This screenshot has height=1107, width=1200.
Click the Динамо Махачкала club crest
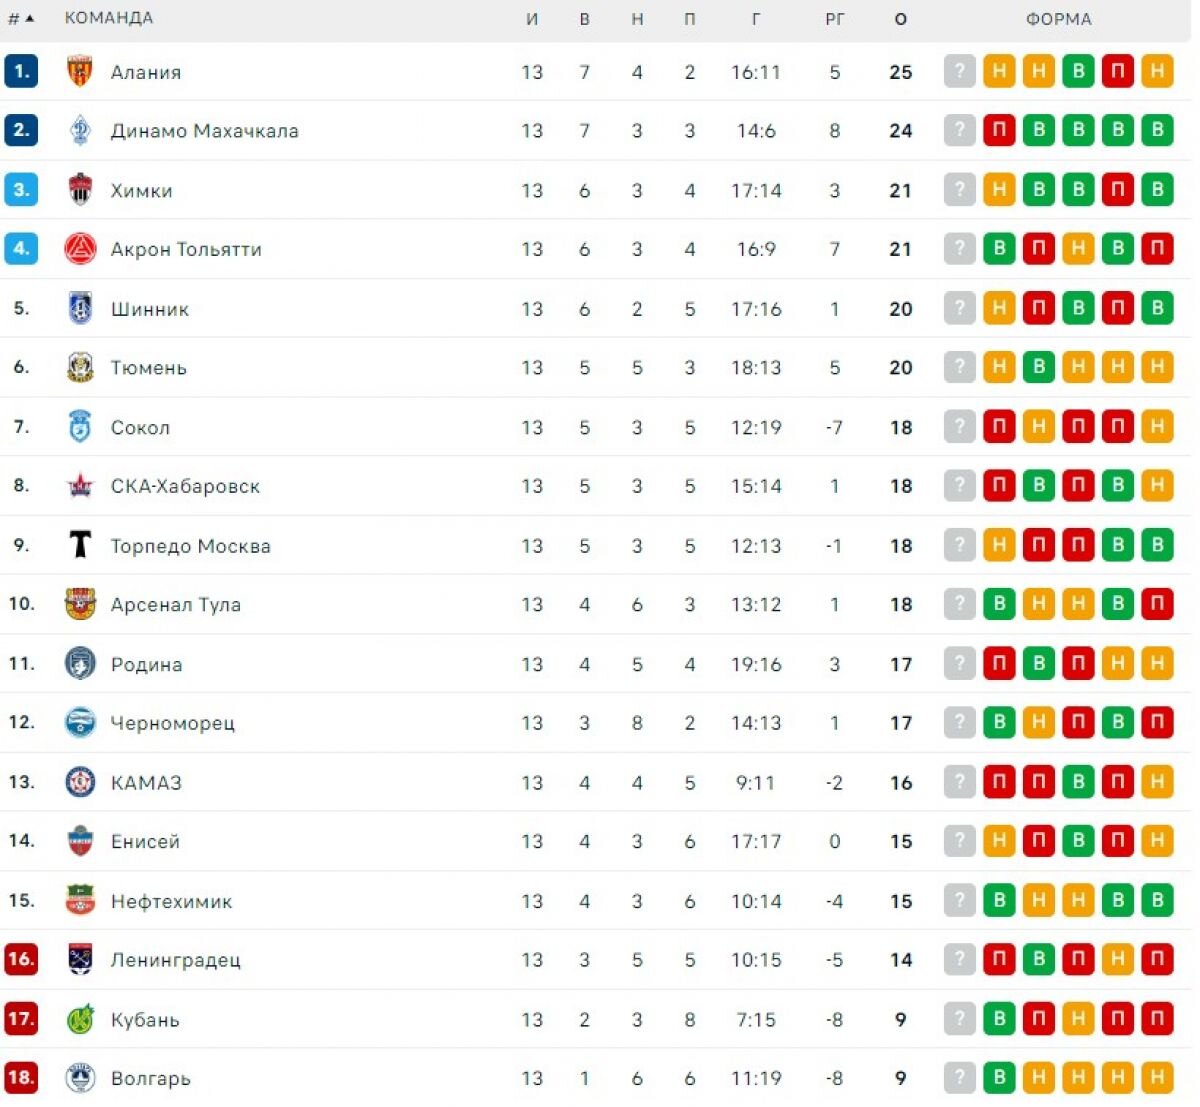coord(80,130)
